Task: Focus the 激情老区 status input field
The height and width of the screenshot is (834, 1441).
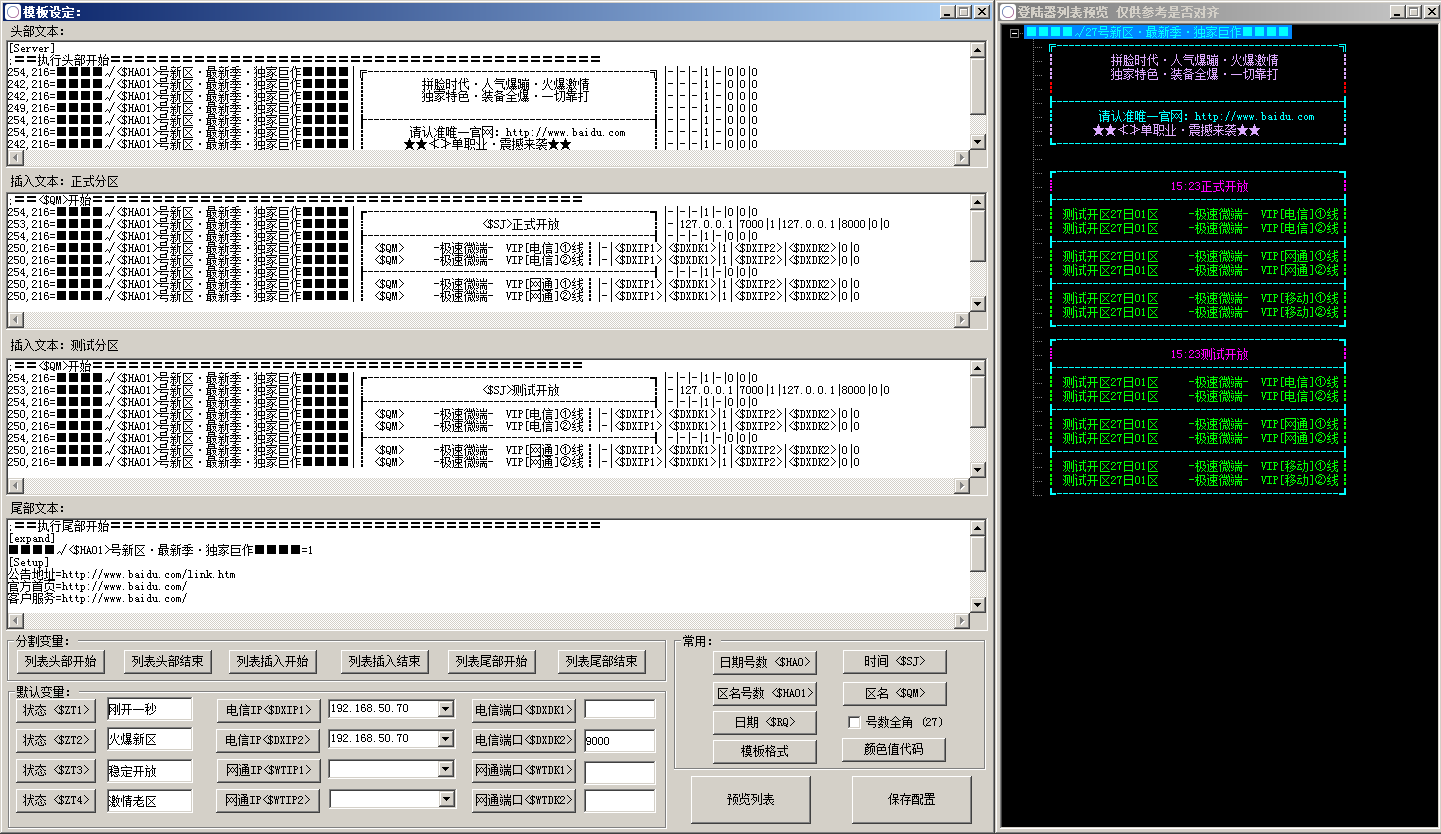Action: click(x=149, y=800)
